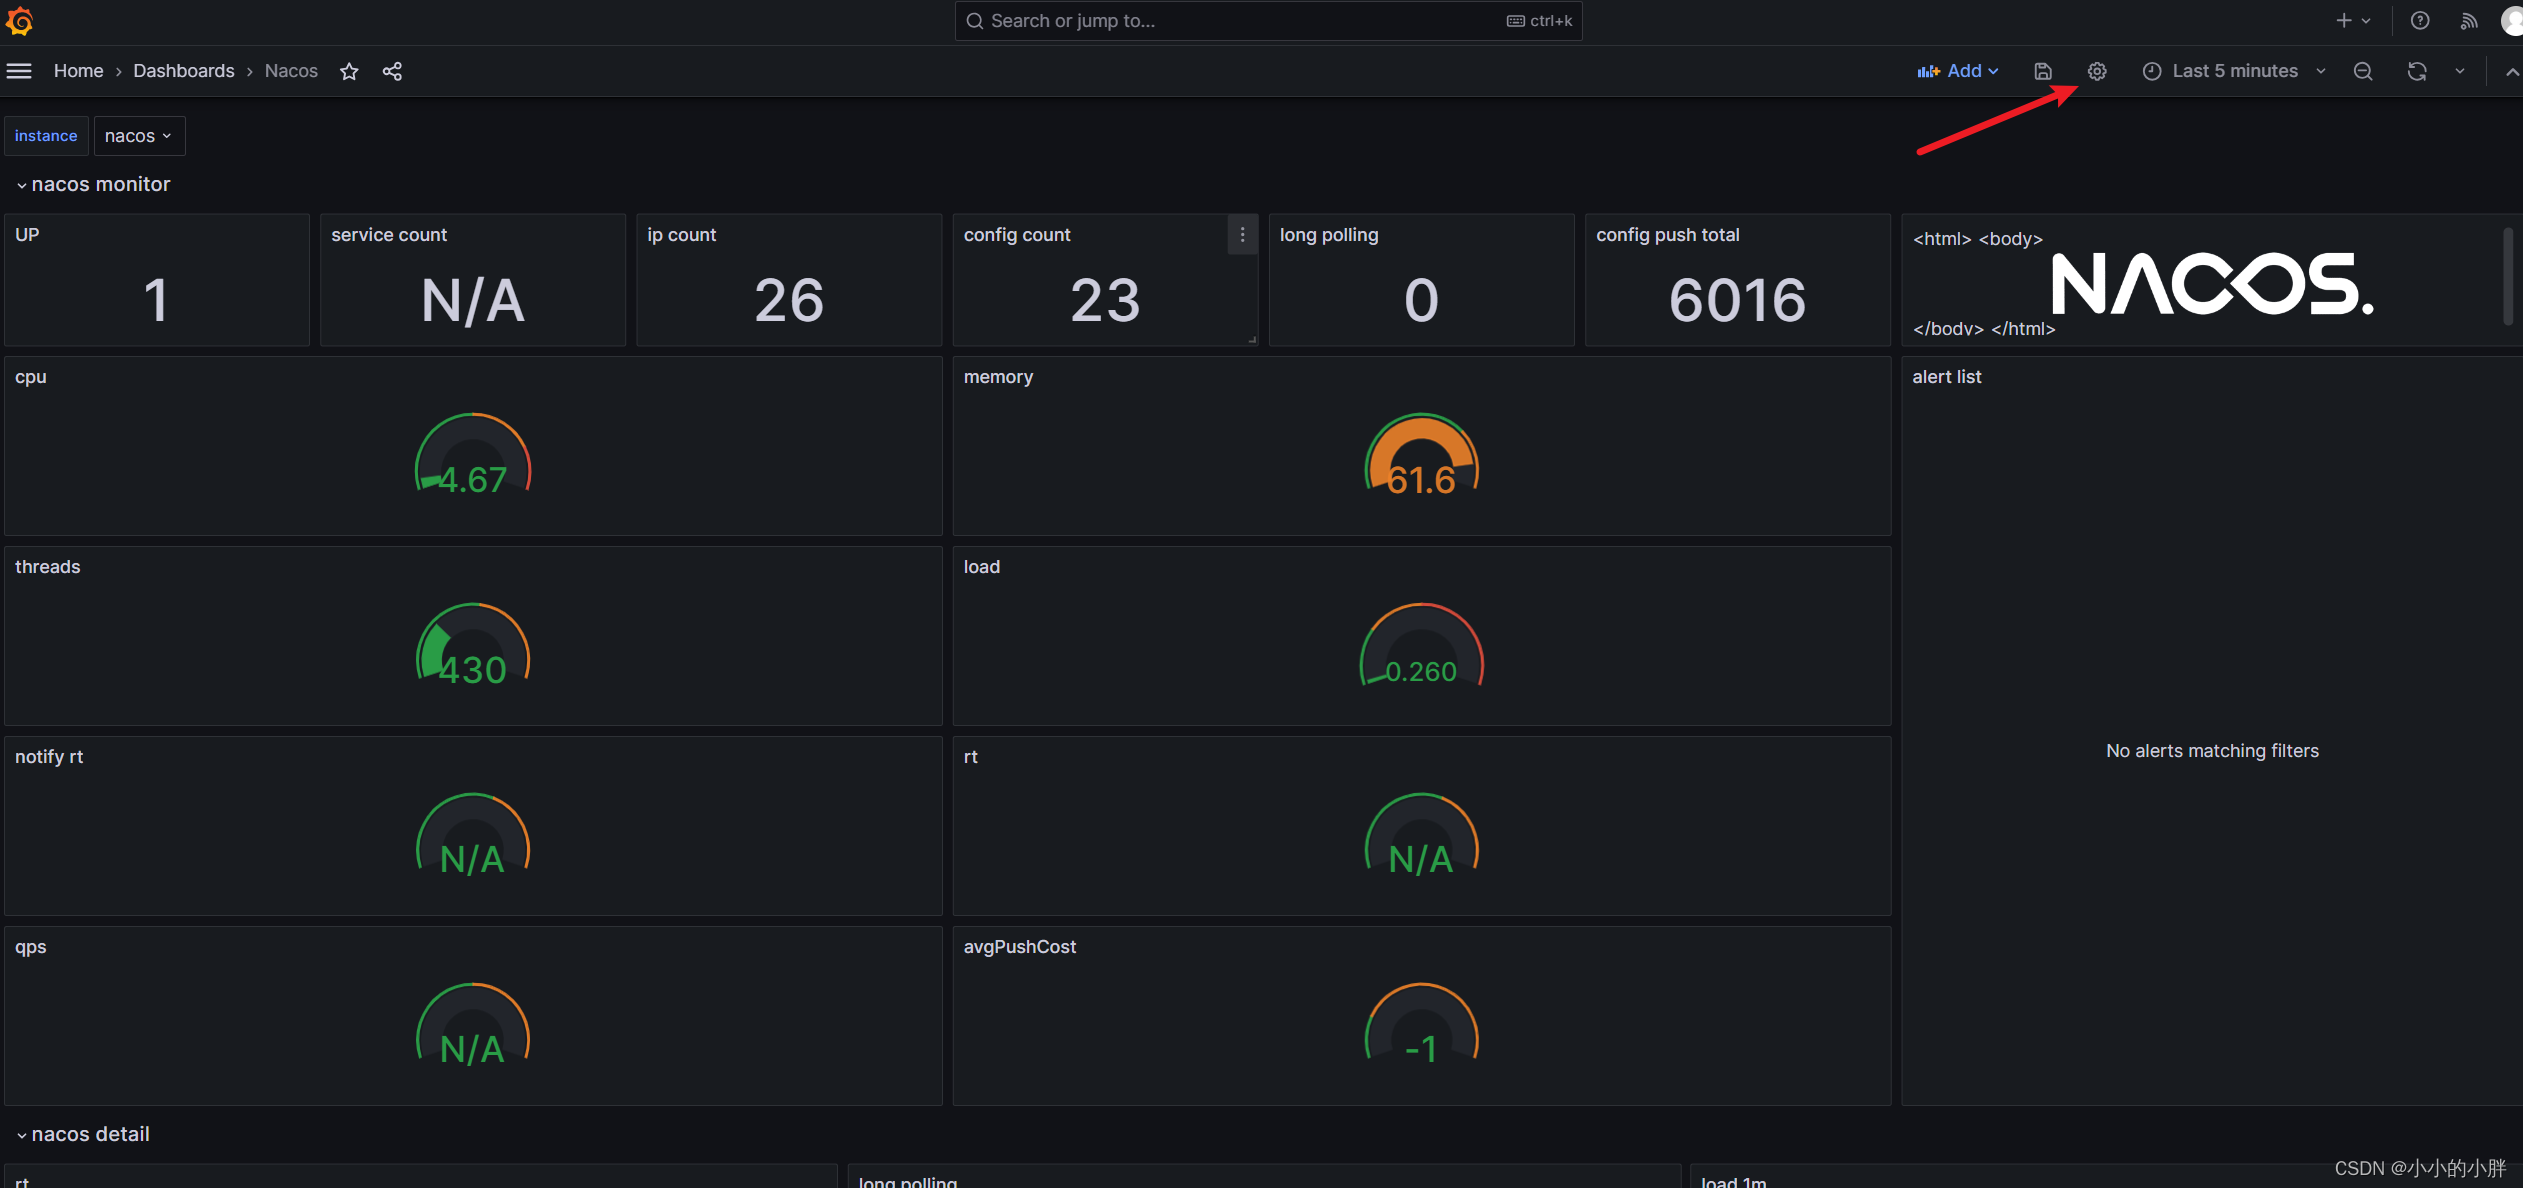Click the long polling panel title
Image resolution: width=2523 pixels, height=1188 pixels.
(1329, 235)
